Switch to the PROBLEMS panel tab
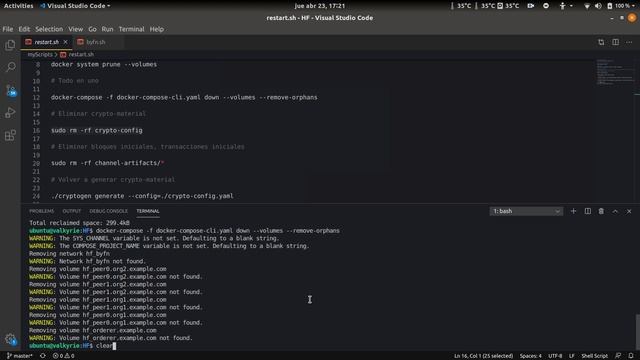 click(x=41, y=211)
